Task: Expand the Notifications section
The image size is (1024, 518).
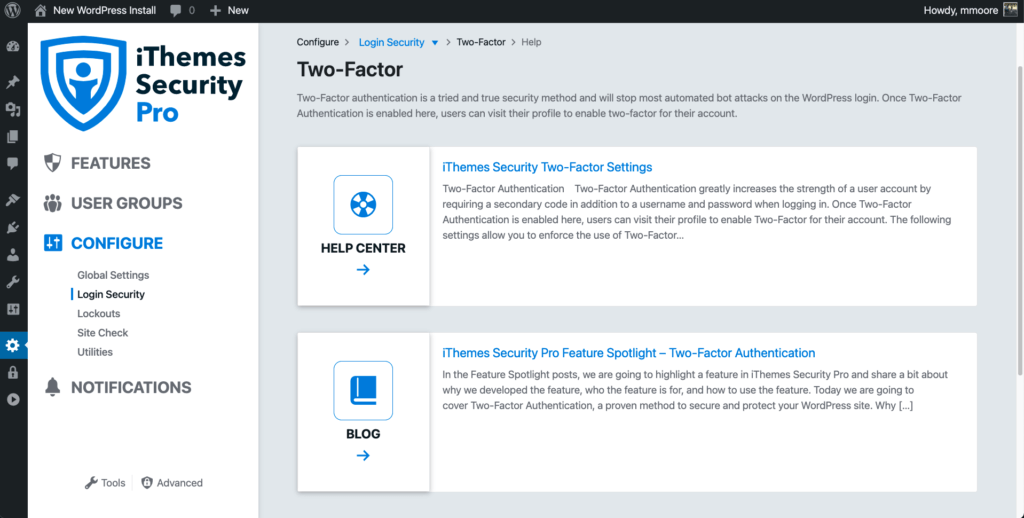Action: (130, 387)
